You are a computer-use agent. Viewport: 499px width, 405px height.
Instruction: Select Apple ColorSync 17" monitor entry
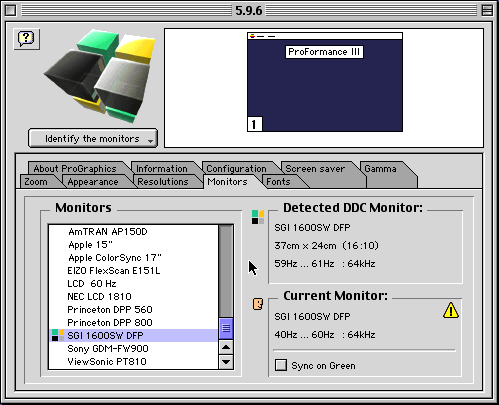point(133,258)
